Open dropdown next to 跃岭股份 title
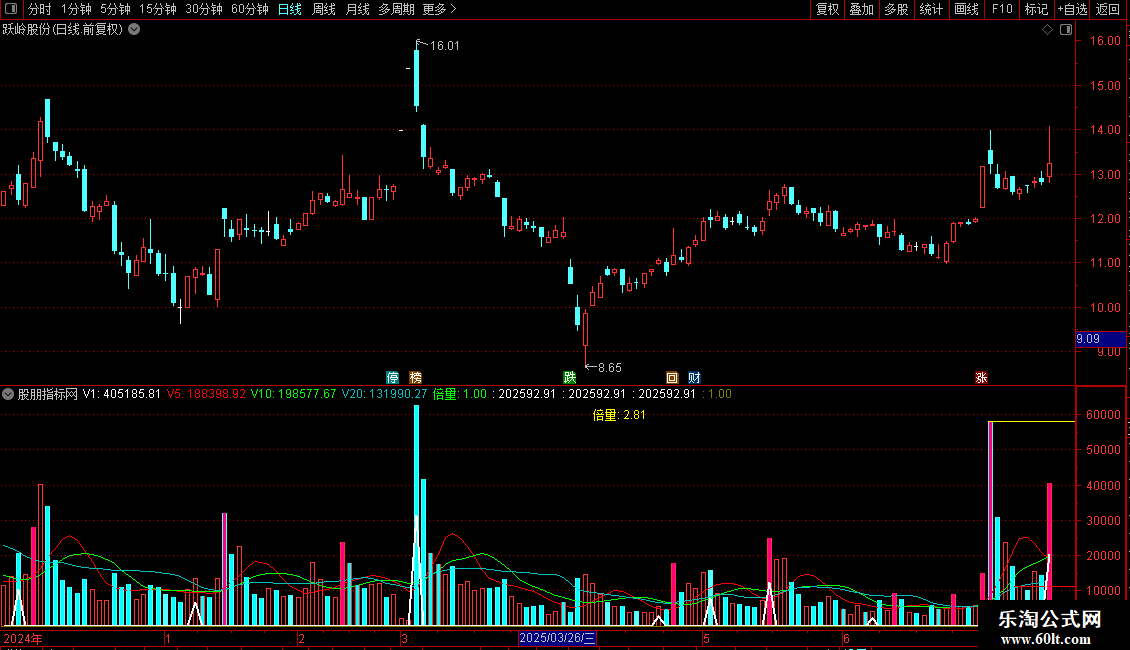This screenshot has height=650, width=1130. 134,30
